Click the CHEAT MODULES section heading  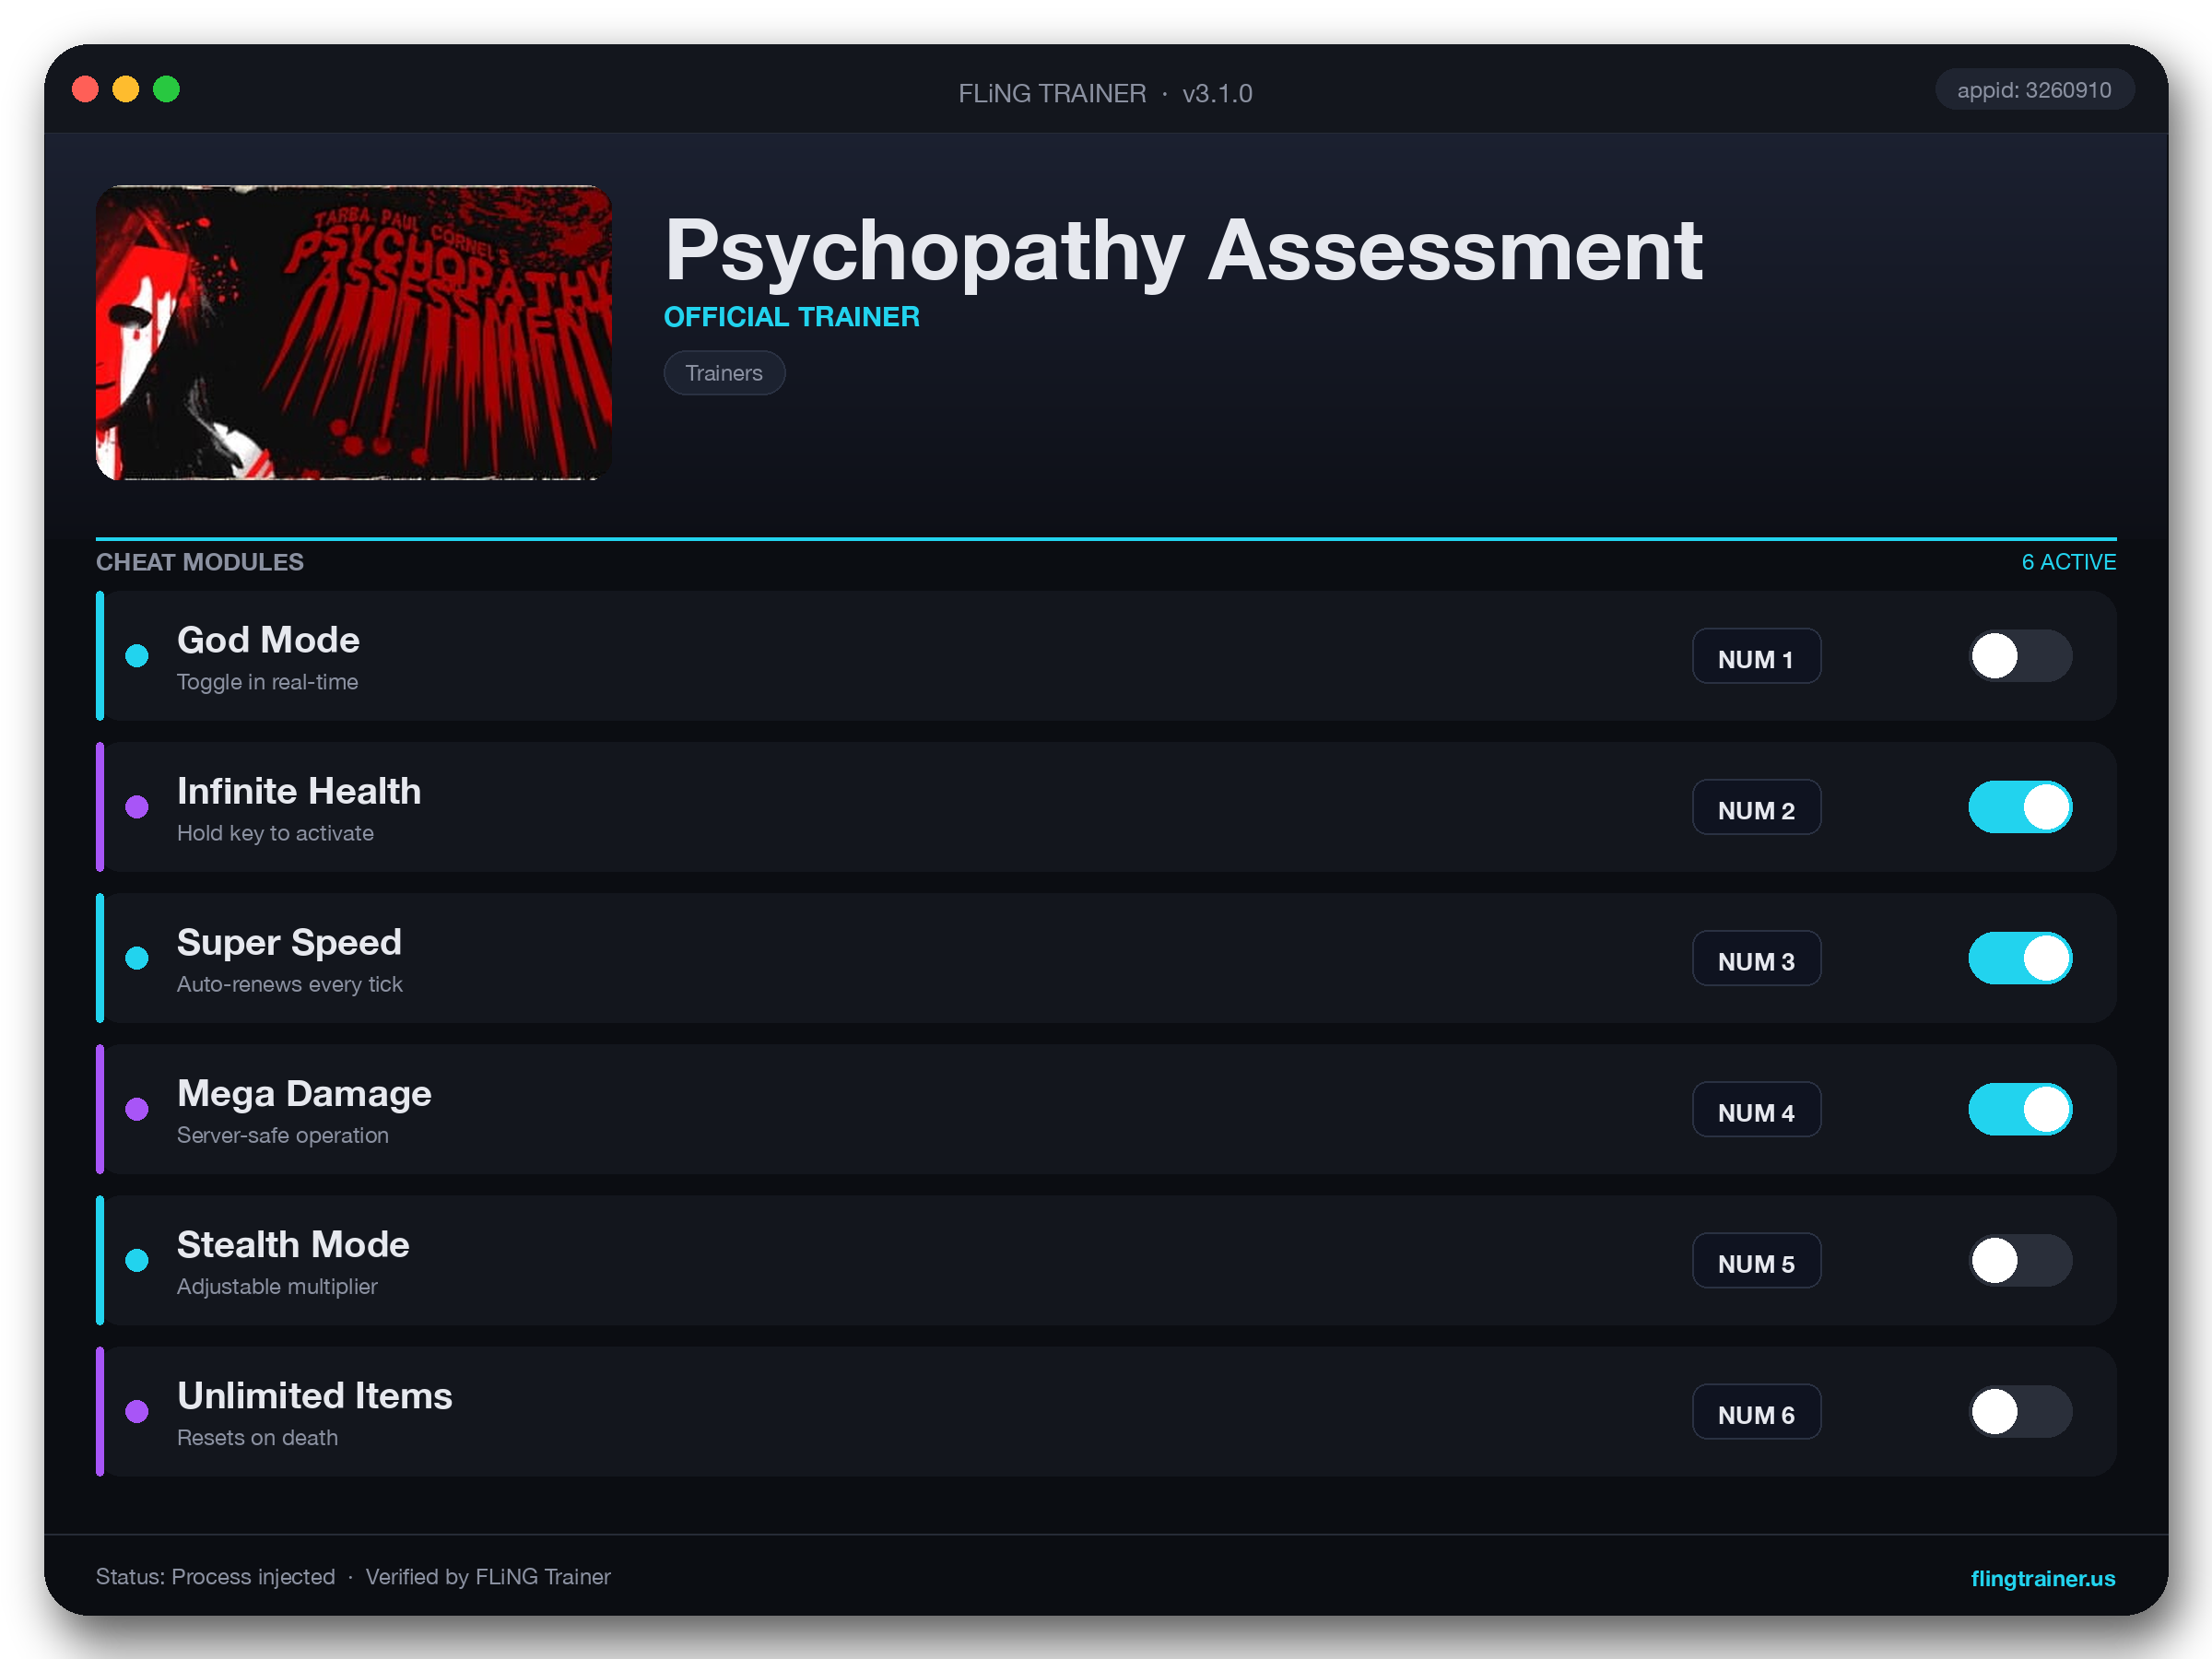coord(200,562)
